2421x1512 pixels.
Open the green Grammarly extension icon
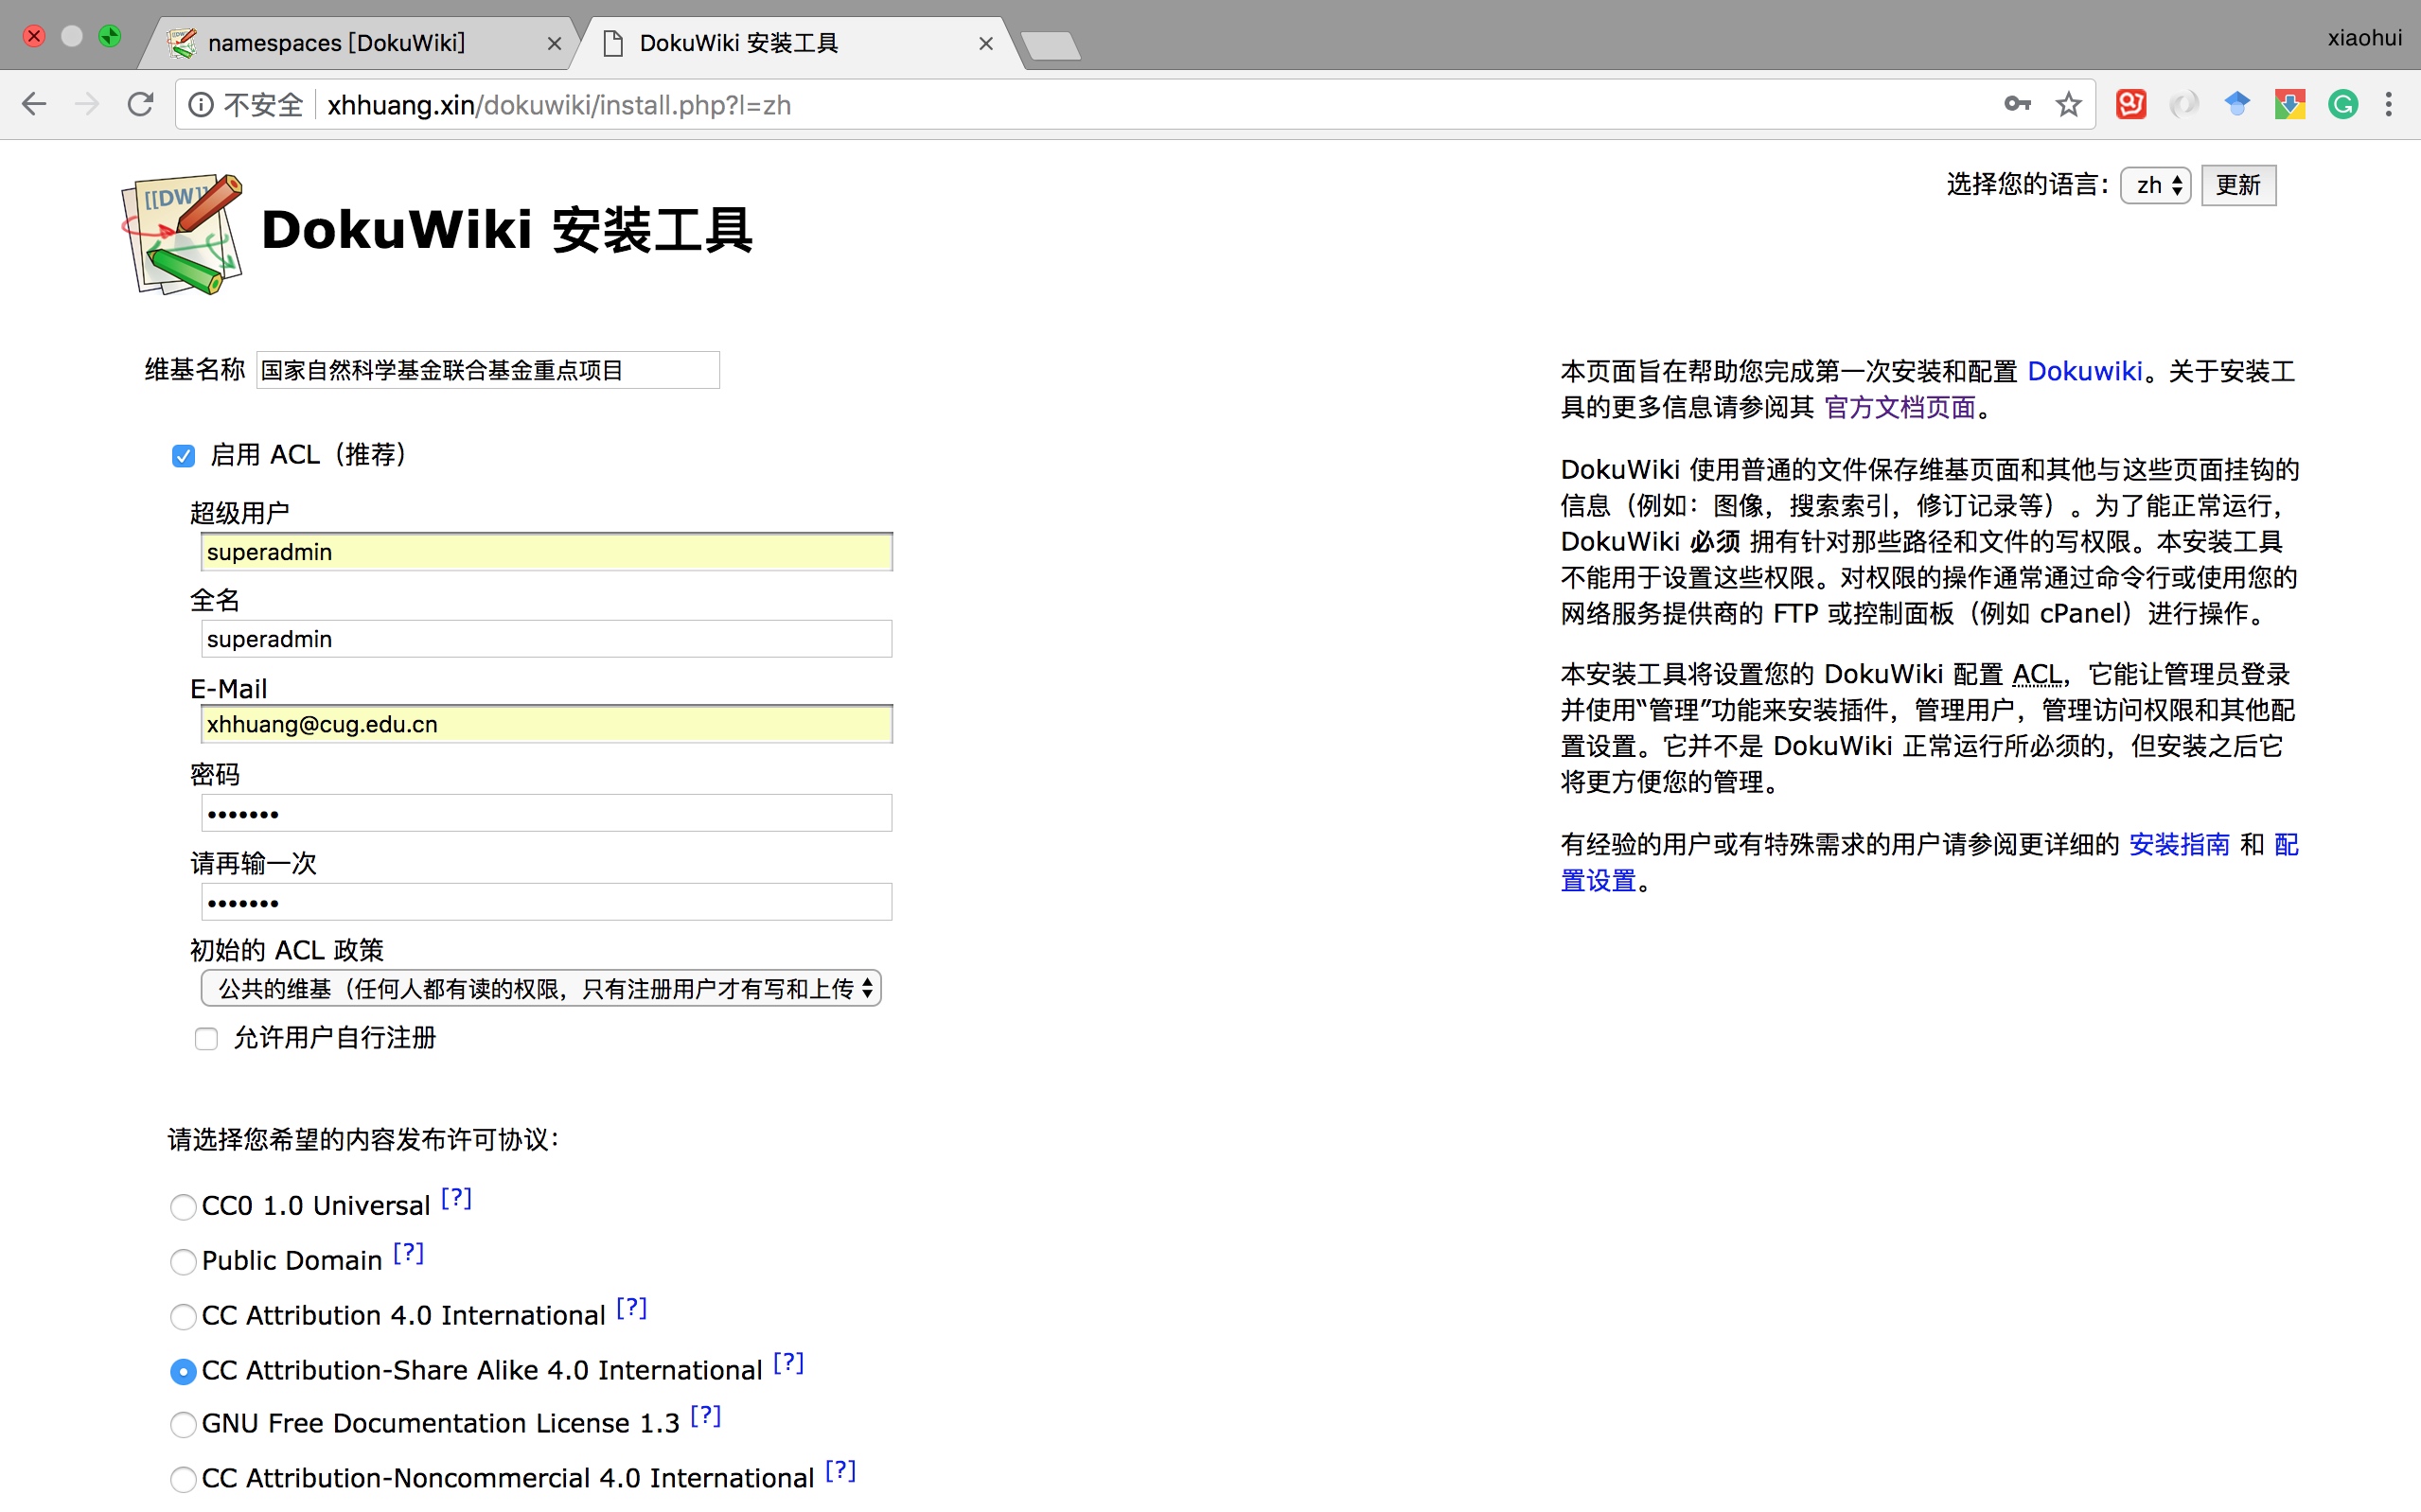(x=2343, y=104)
